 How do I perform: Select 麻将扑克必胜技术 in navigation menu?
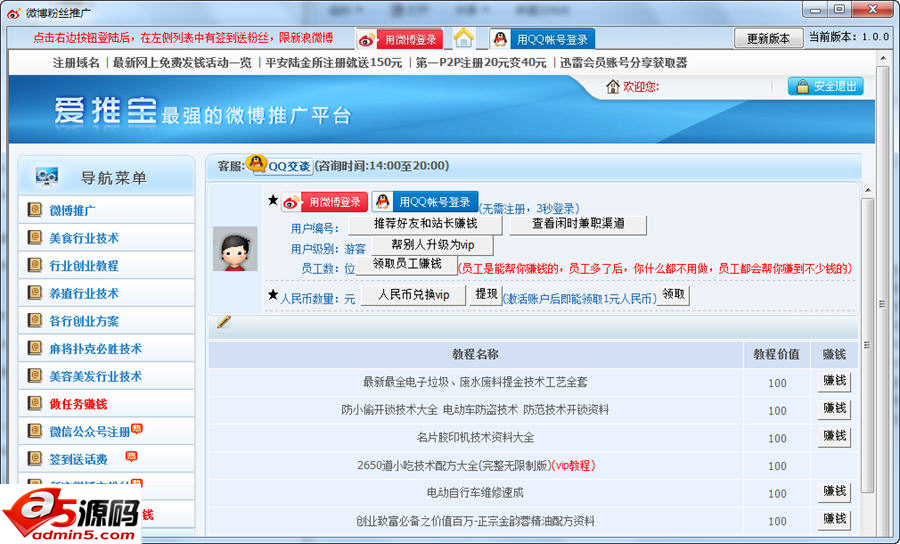(95, 348)
